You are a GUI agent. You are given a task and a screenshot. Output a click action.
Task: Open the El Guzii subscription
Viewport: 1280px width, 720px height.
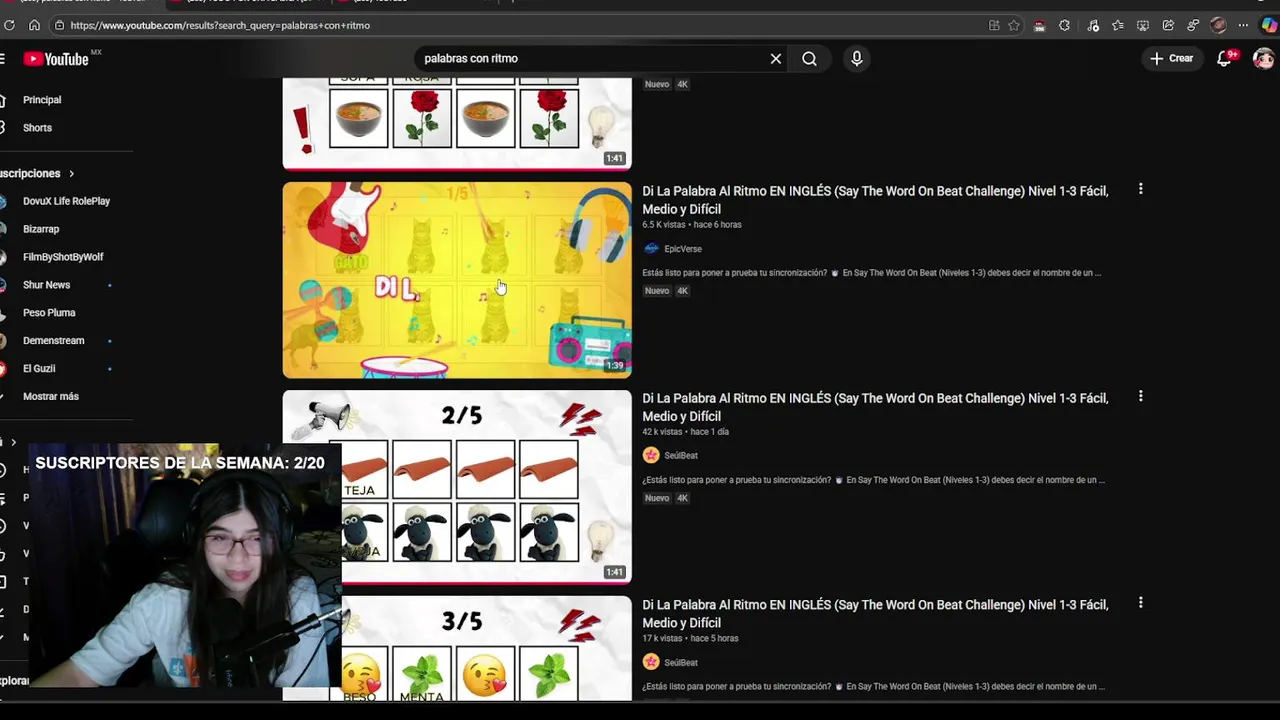(39, 369)
